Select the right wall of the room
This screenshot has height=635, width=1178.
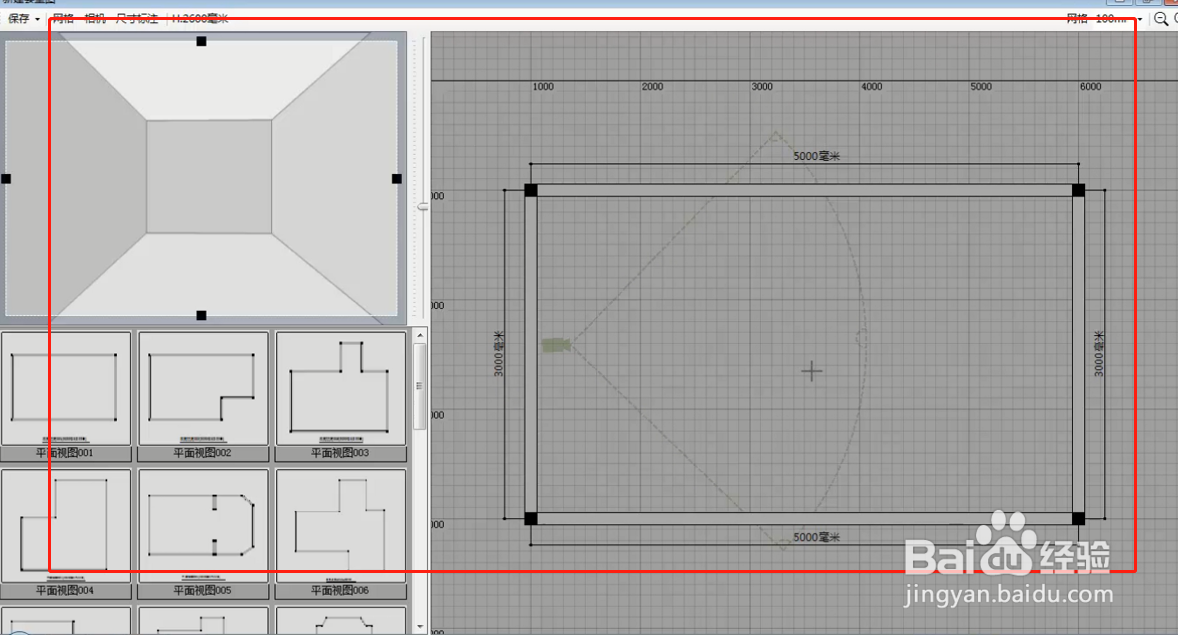1078,354
